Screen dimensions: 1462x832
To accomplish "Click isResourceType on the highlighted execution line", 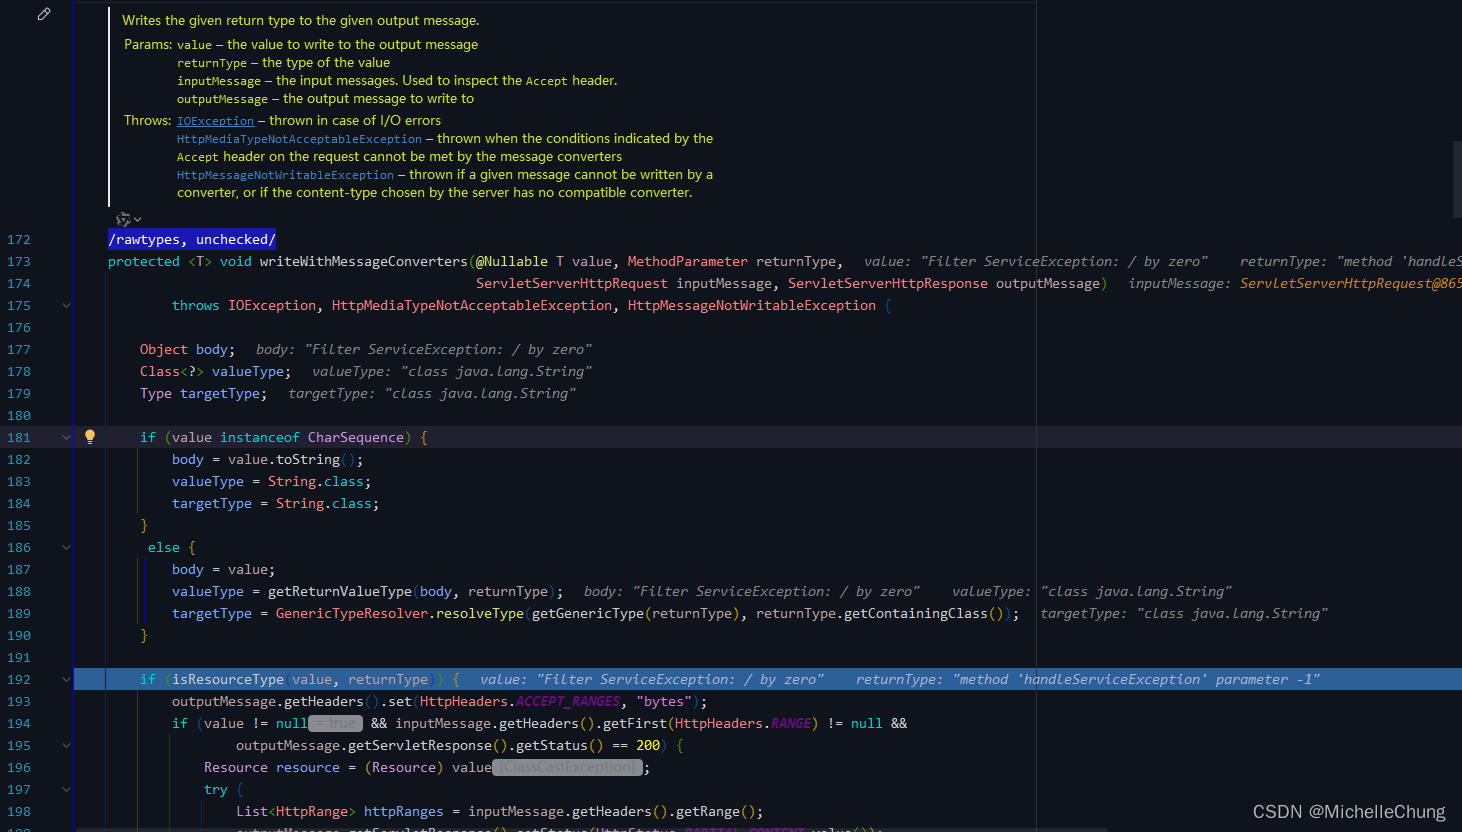I will 228,679.
